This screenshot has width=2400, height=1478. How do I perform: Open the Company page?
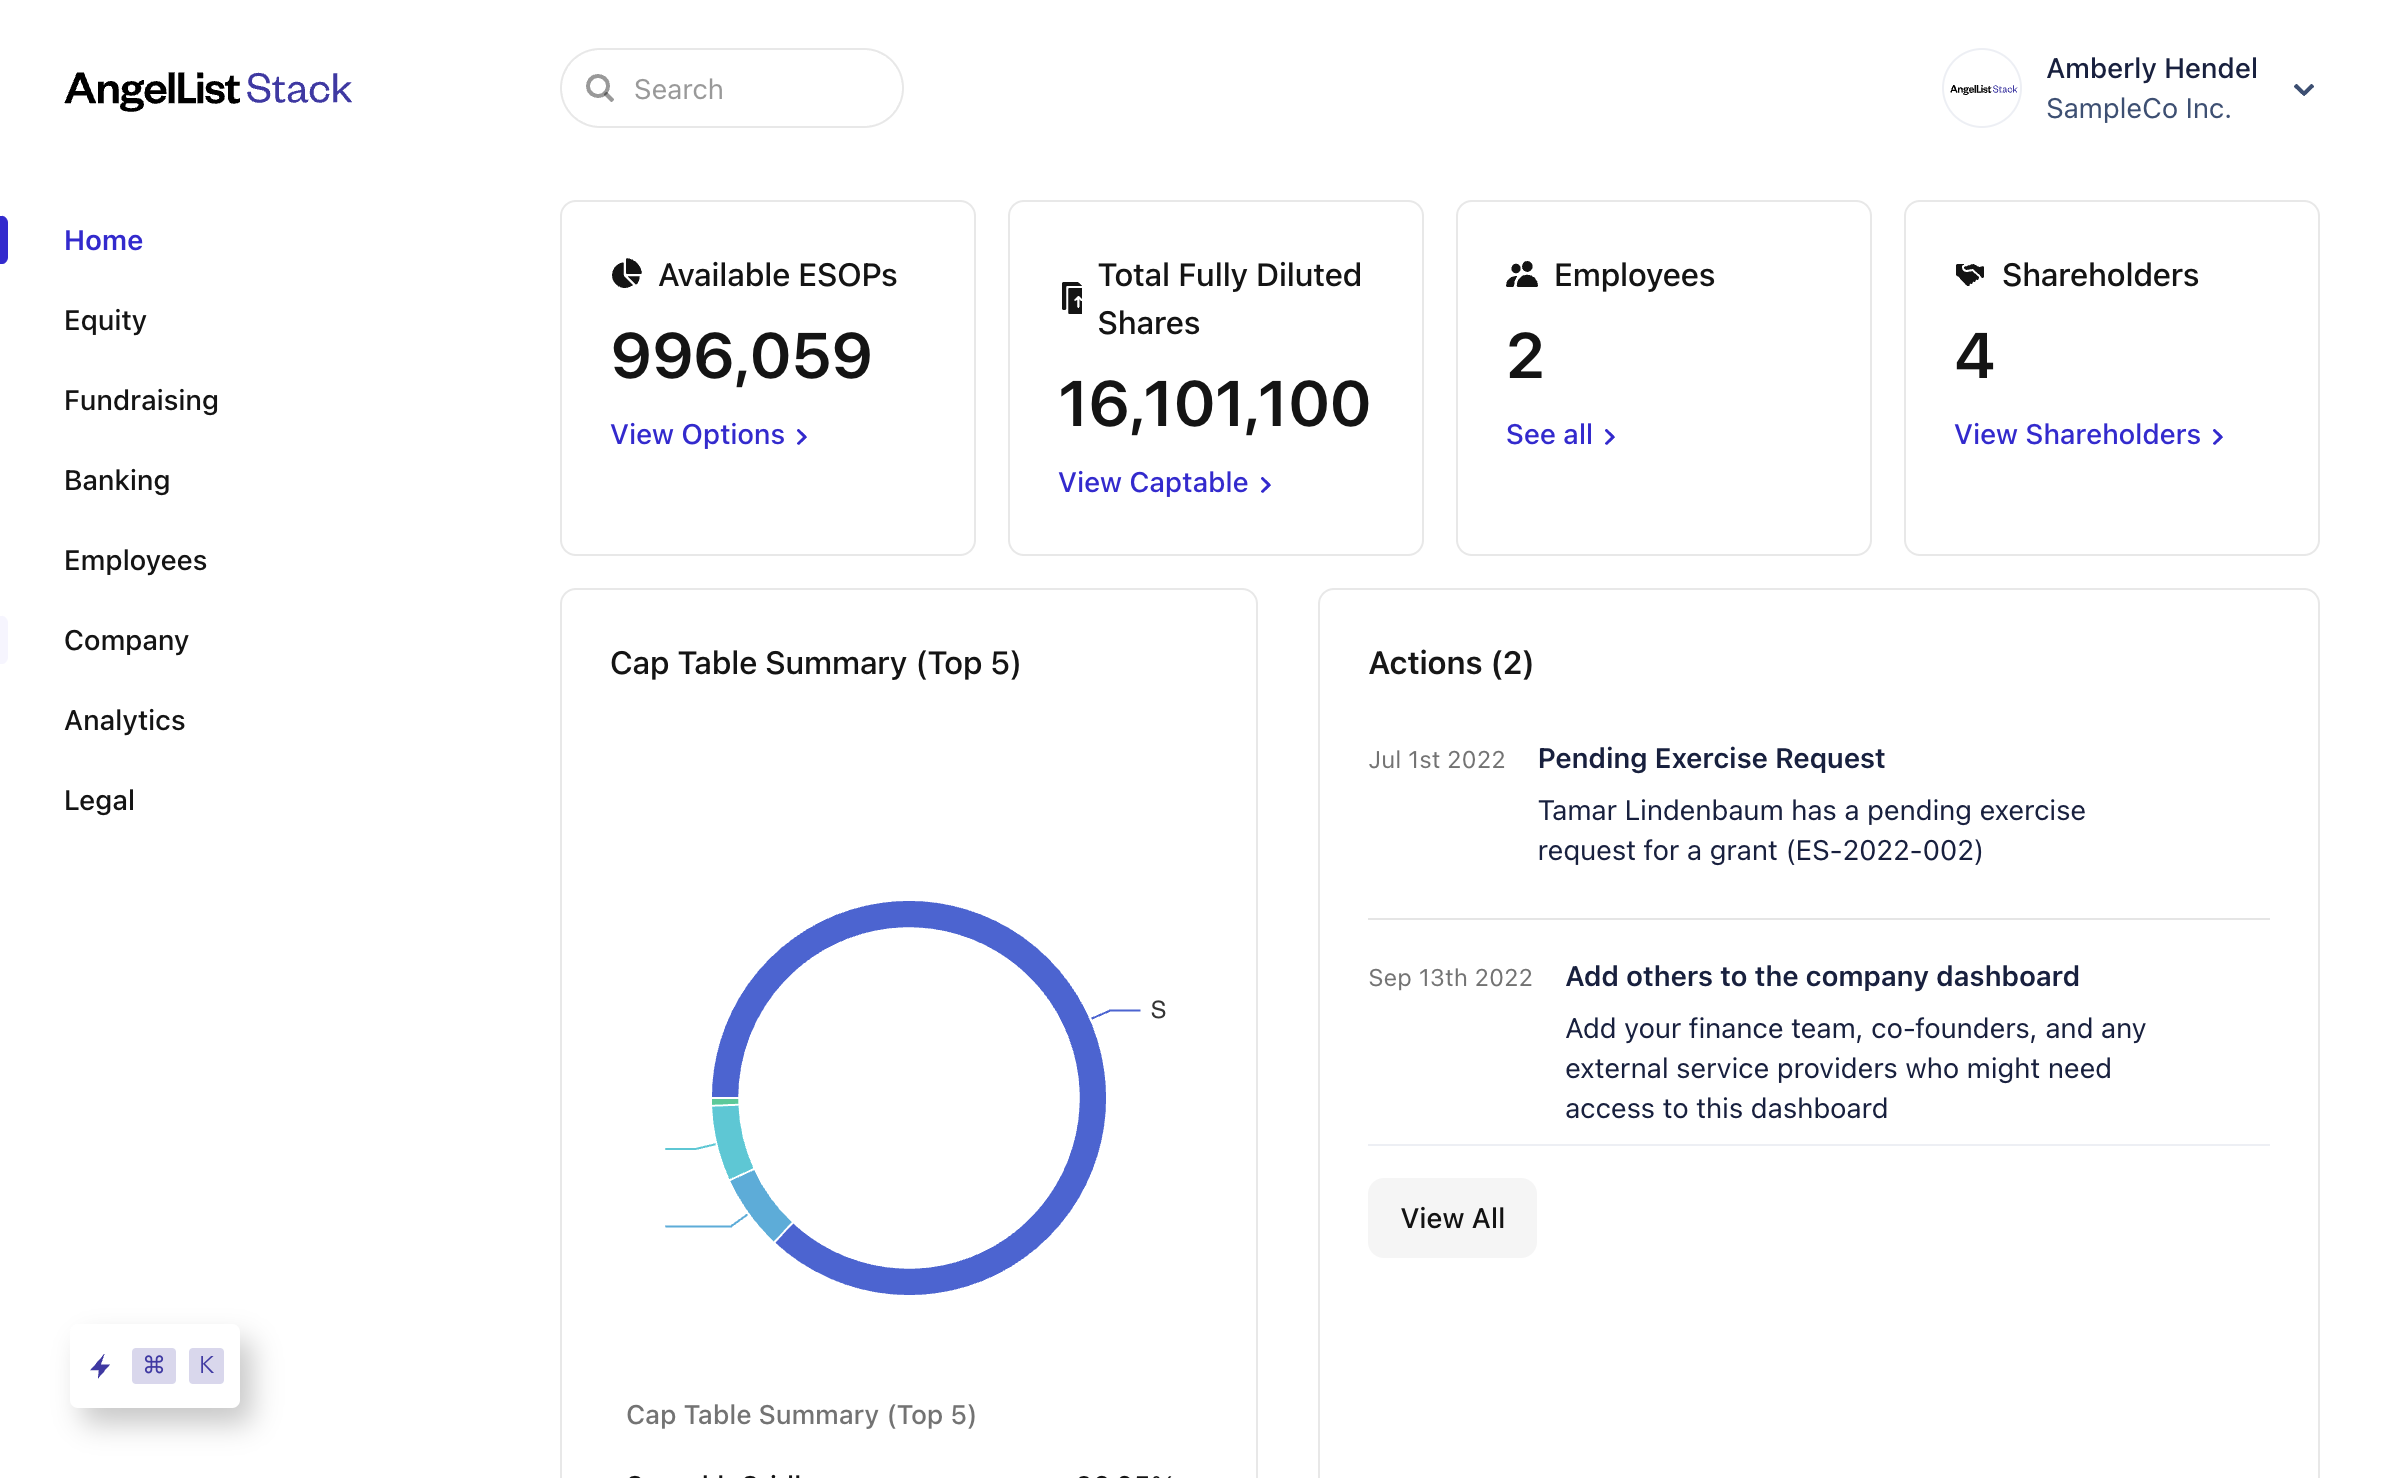pos(126,640)
